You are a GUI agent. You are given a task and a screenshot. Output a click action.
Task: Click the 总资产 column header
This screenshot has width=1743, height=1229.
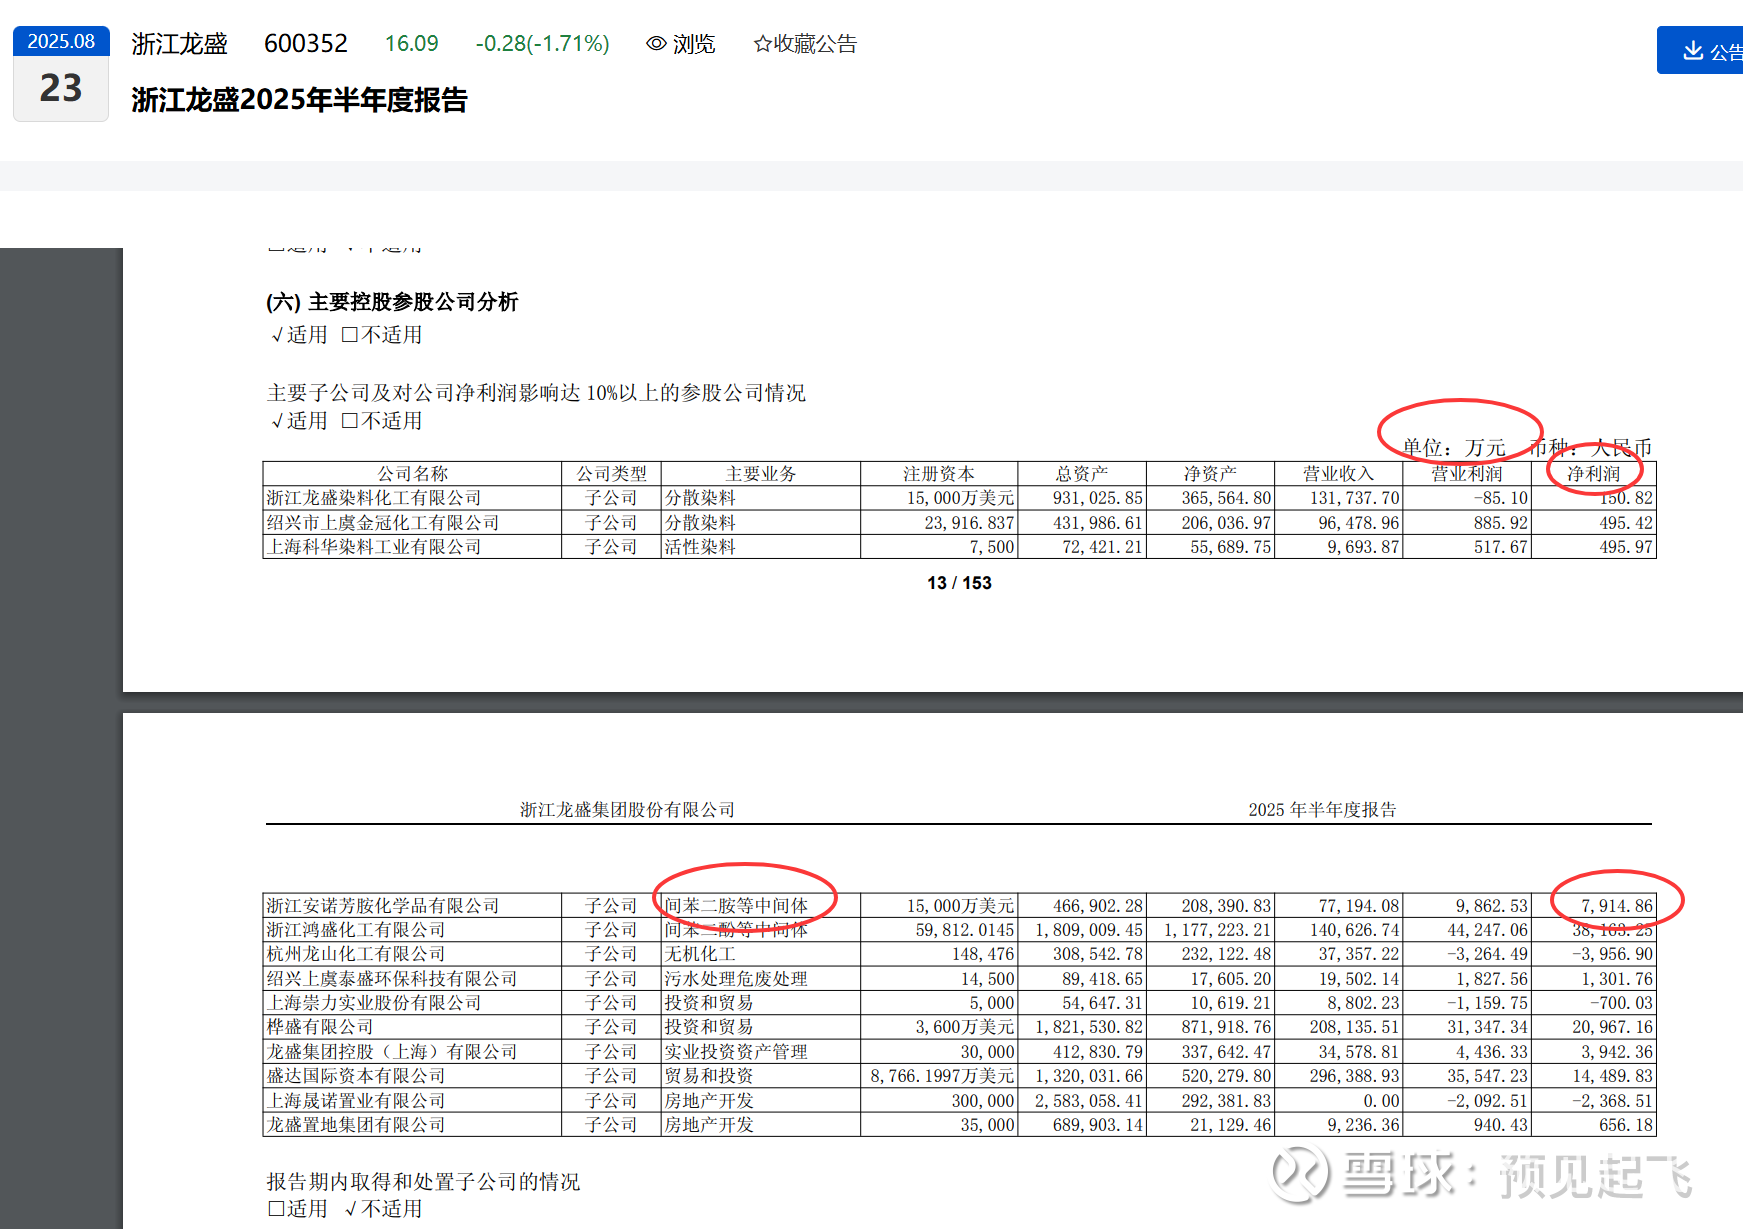tap(1082, 474)
